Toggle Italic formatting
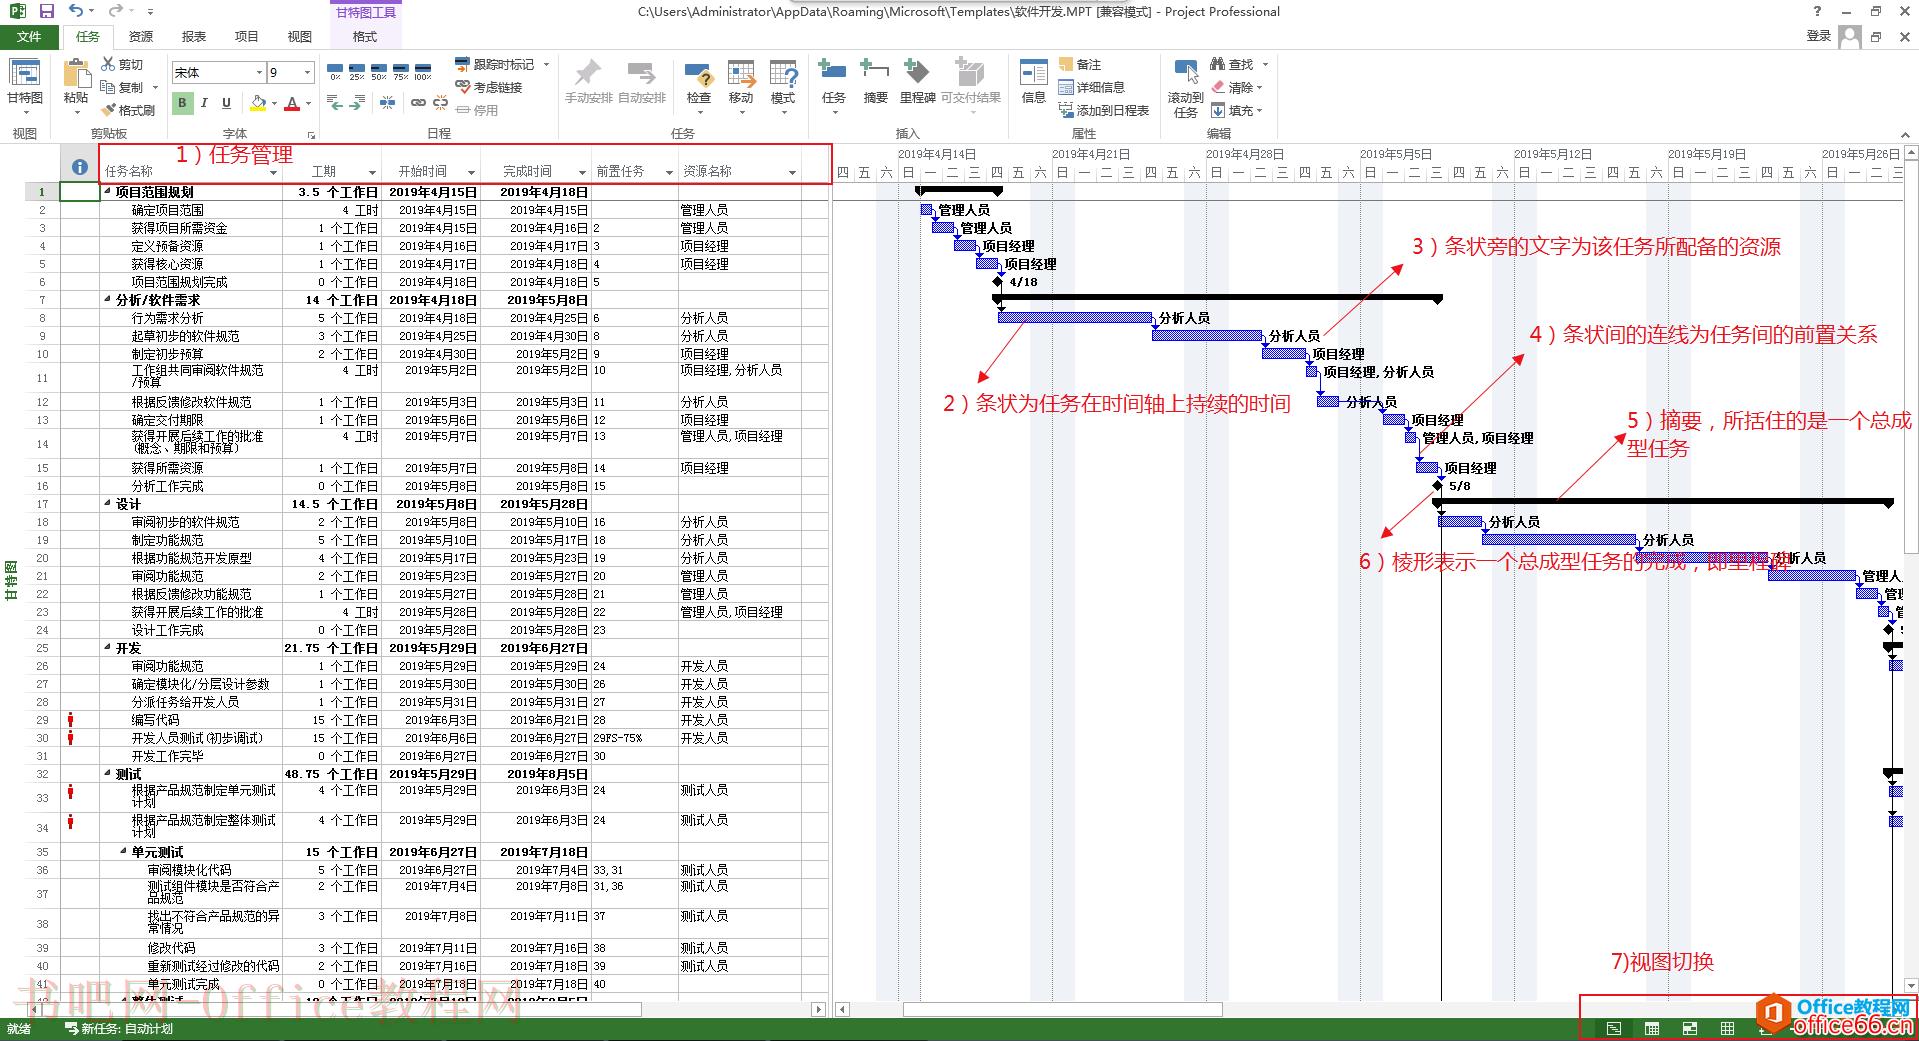Screen dimensions: 1919x1041 pyautogui.click(x=204, y=102)
